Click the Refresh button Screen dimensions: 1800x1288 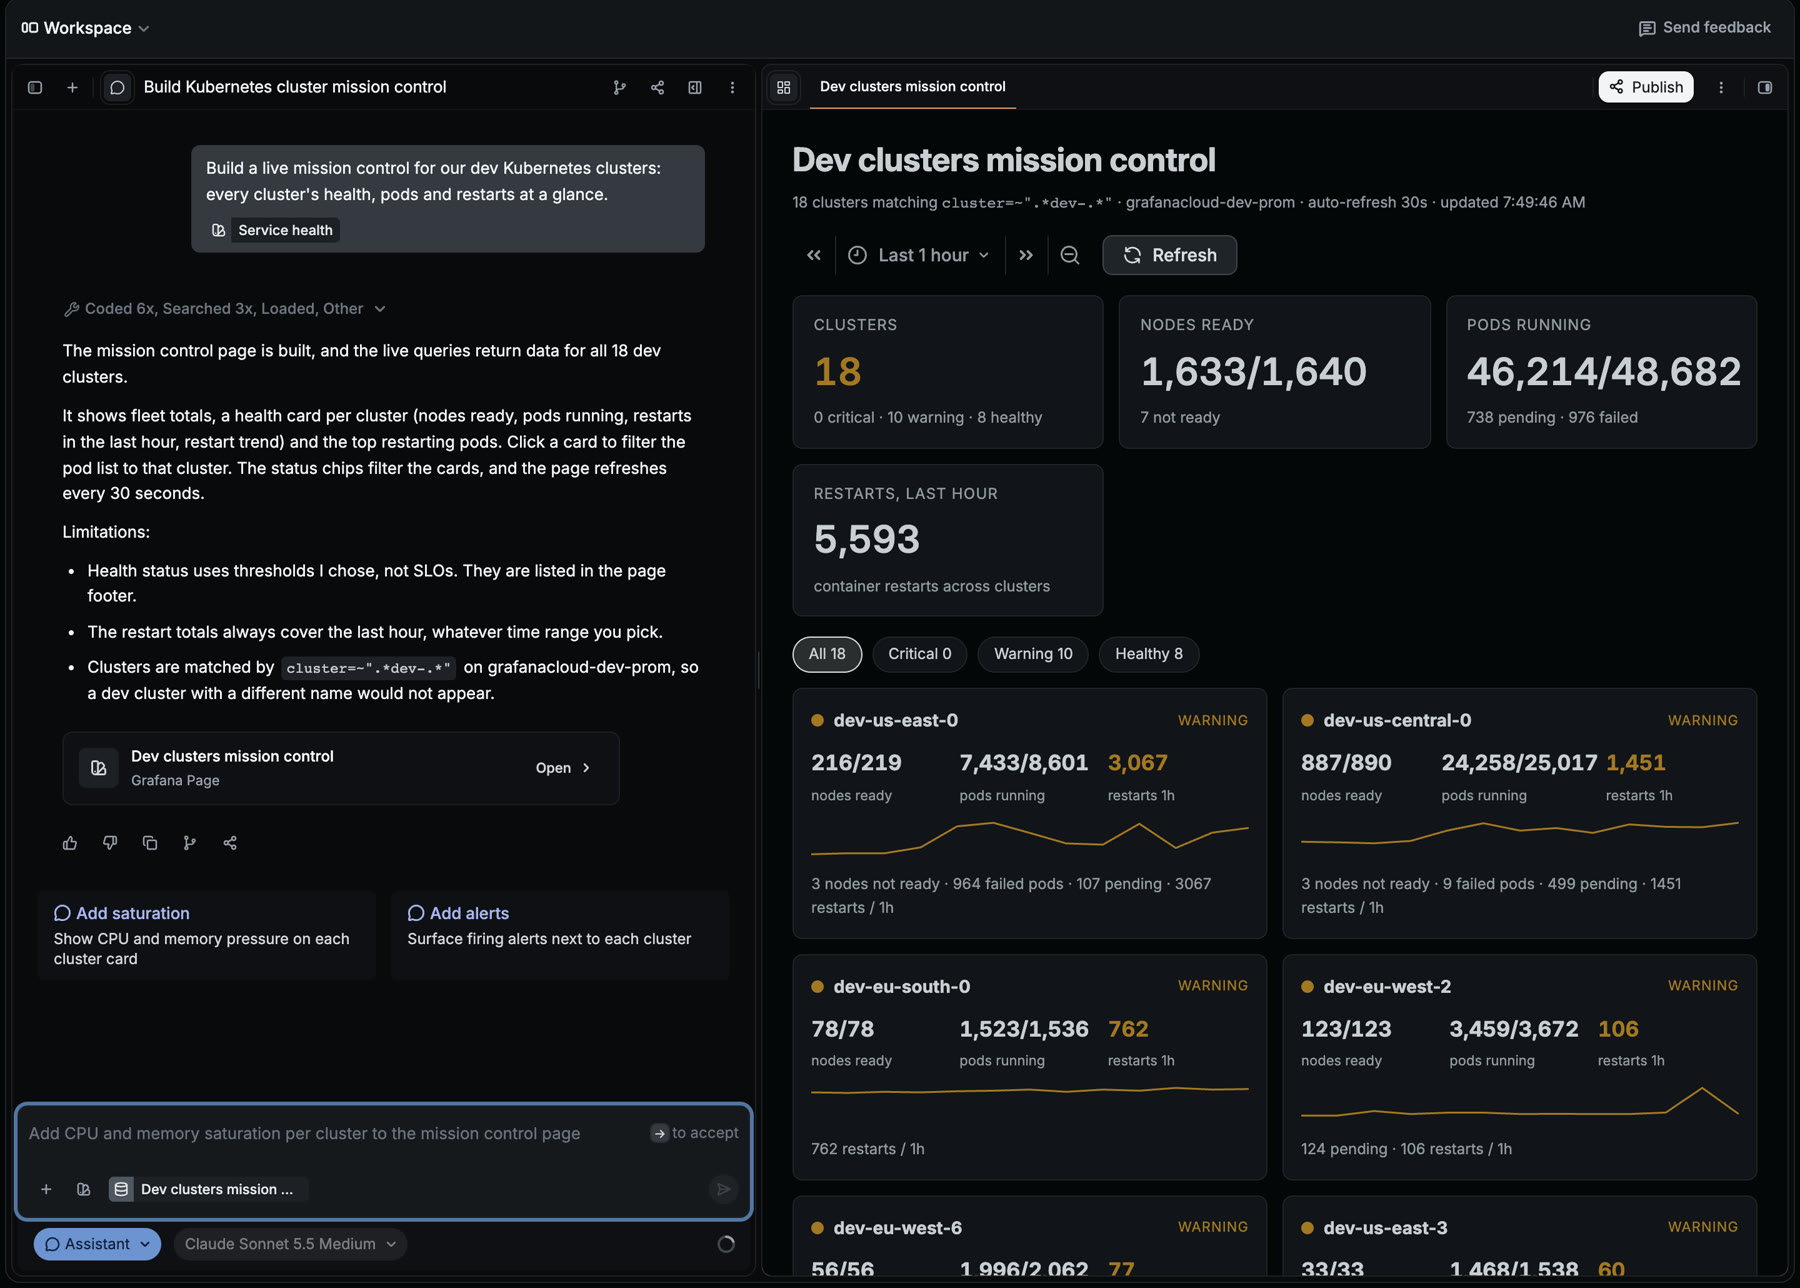click(1170, 255)
